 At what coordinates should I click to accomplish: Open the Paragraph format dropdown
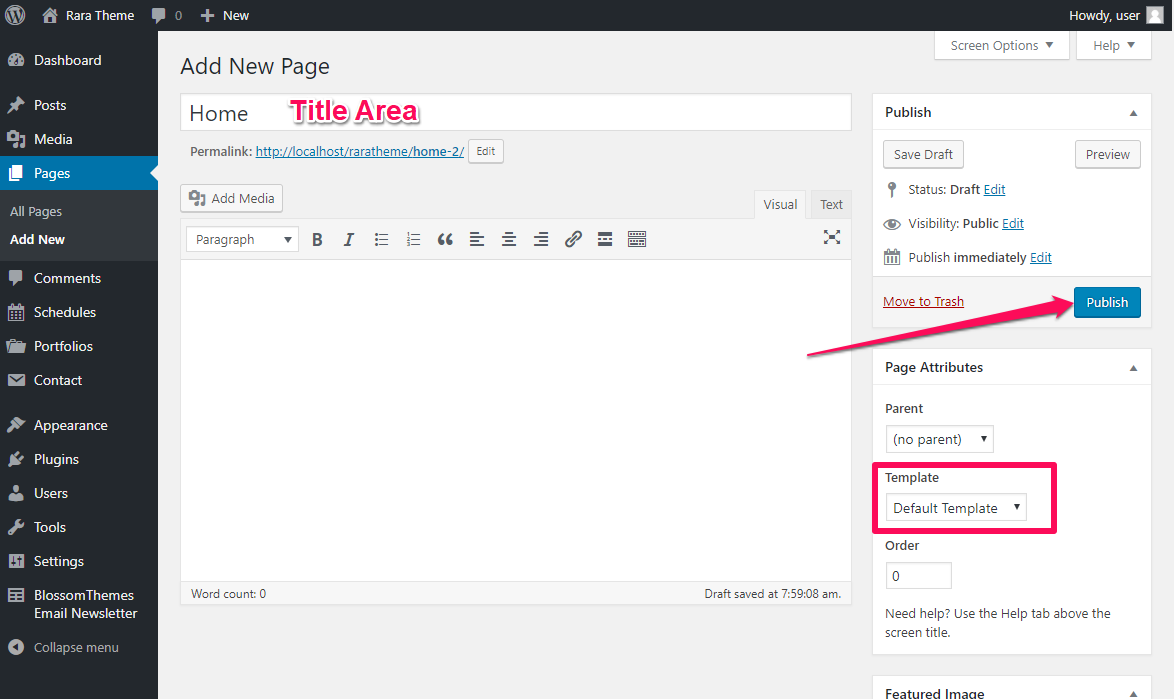click(243, 239)
